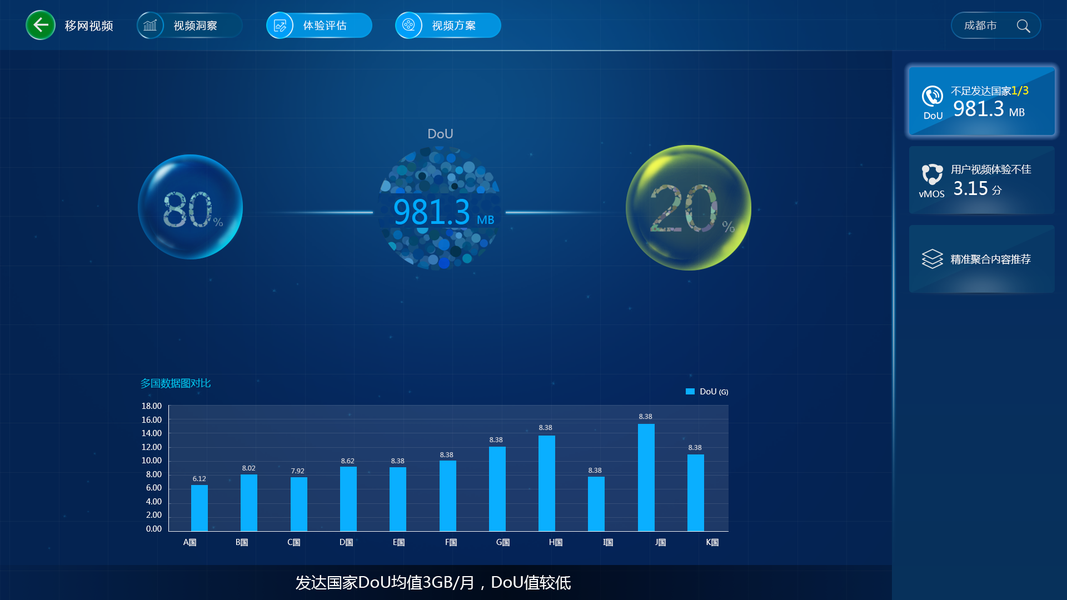Click the 成都市 search field
The height and width of the screenshot is (600, 1067).
coord(996,26)
